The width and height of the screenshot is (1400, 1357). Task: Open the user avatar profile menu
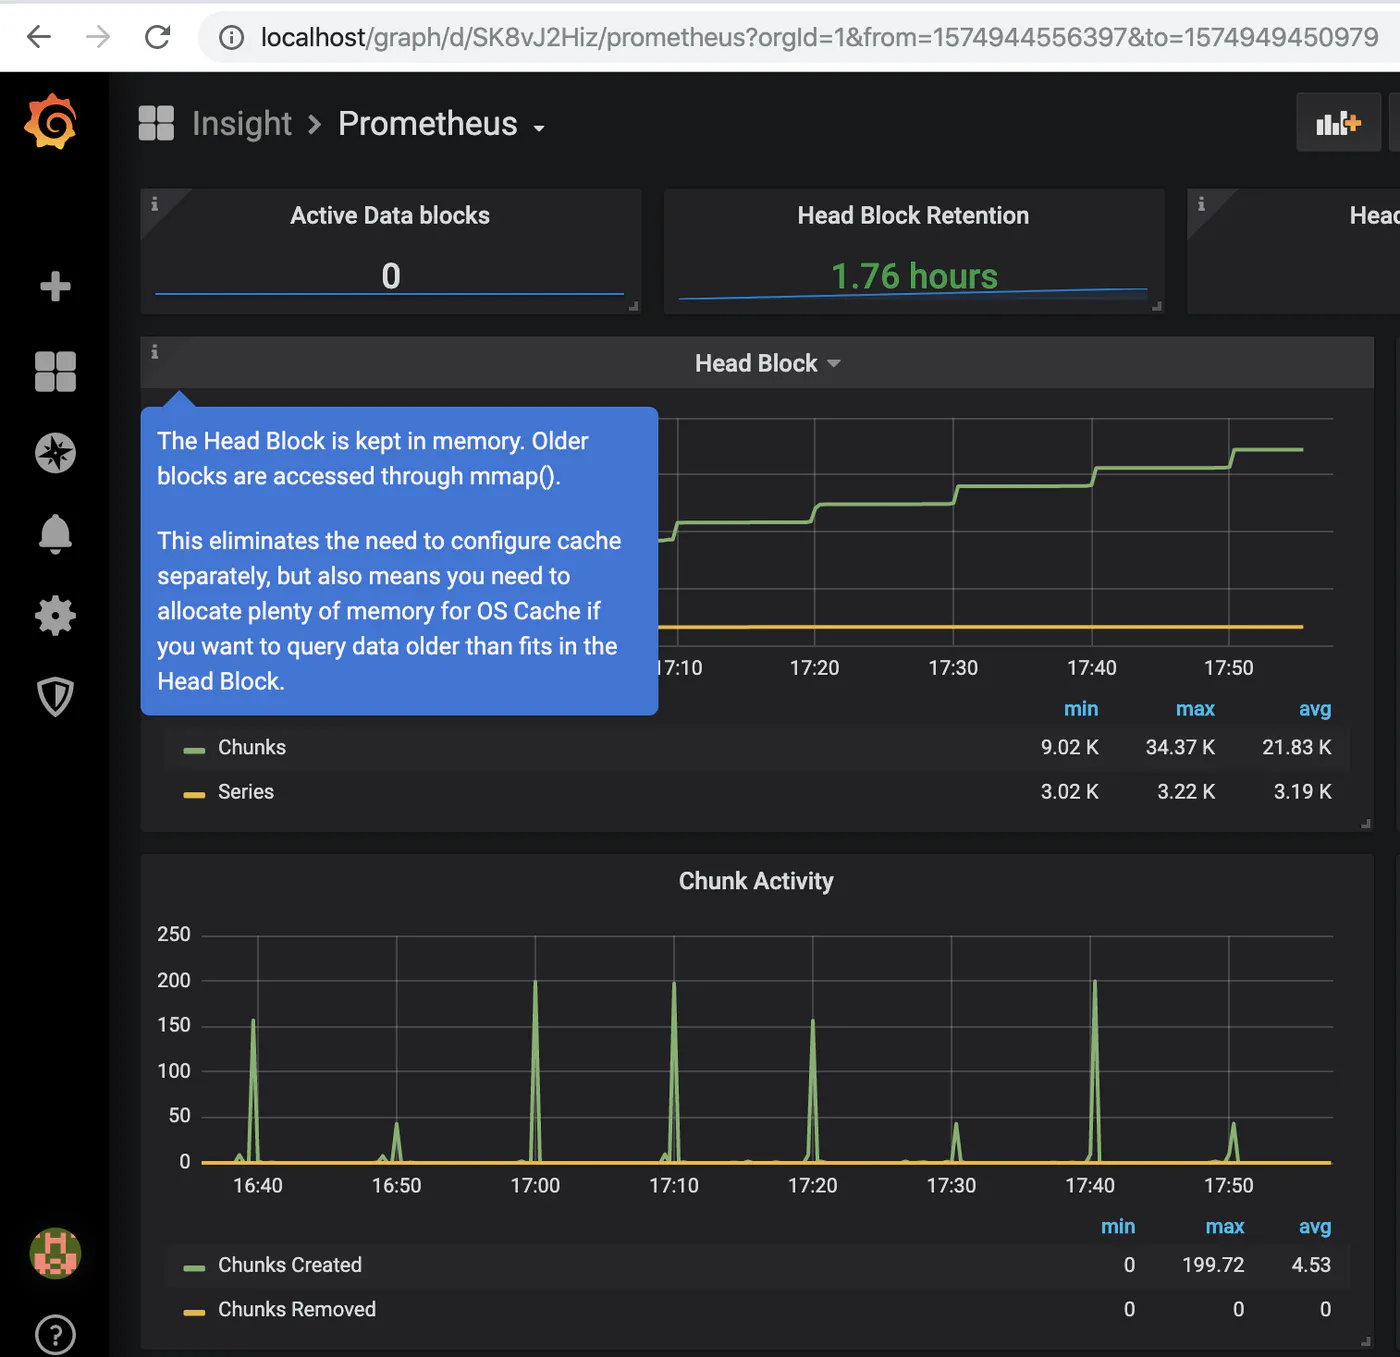pos(55,1253)
